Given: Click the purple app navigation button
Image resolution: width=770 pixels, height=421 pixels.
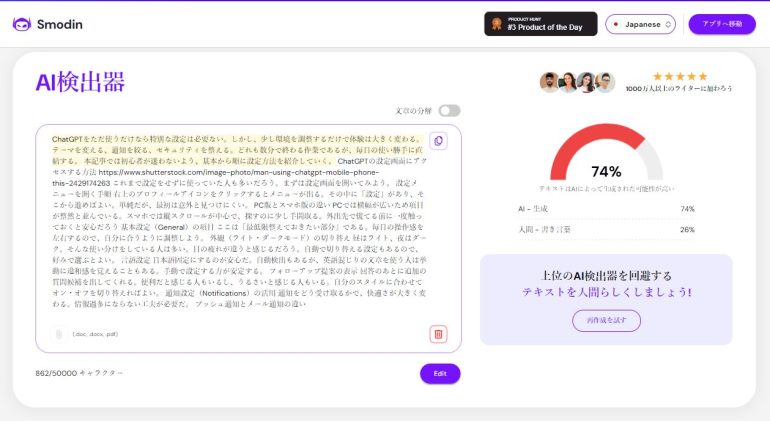Looking at the screenshot, I should (x=722, y=24).
